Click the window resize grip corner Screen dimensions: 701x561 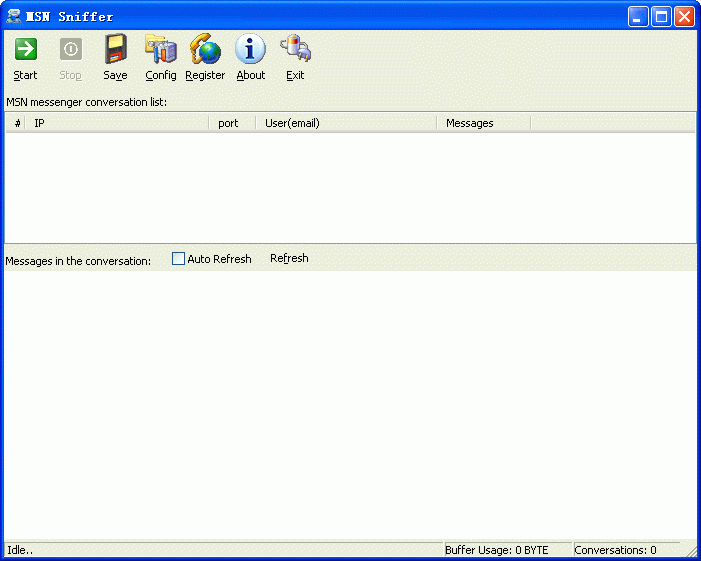pos(691,551)
